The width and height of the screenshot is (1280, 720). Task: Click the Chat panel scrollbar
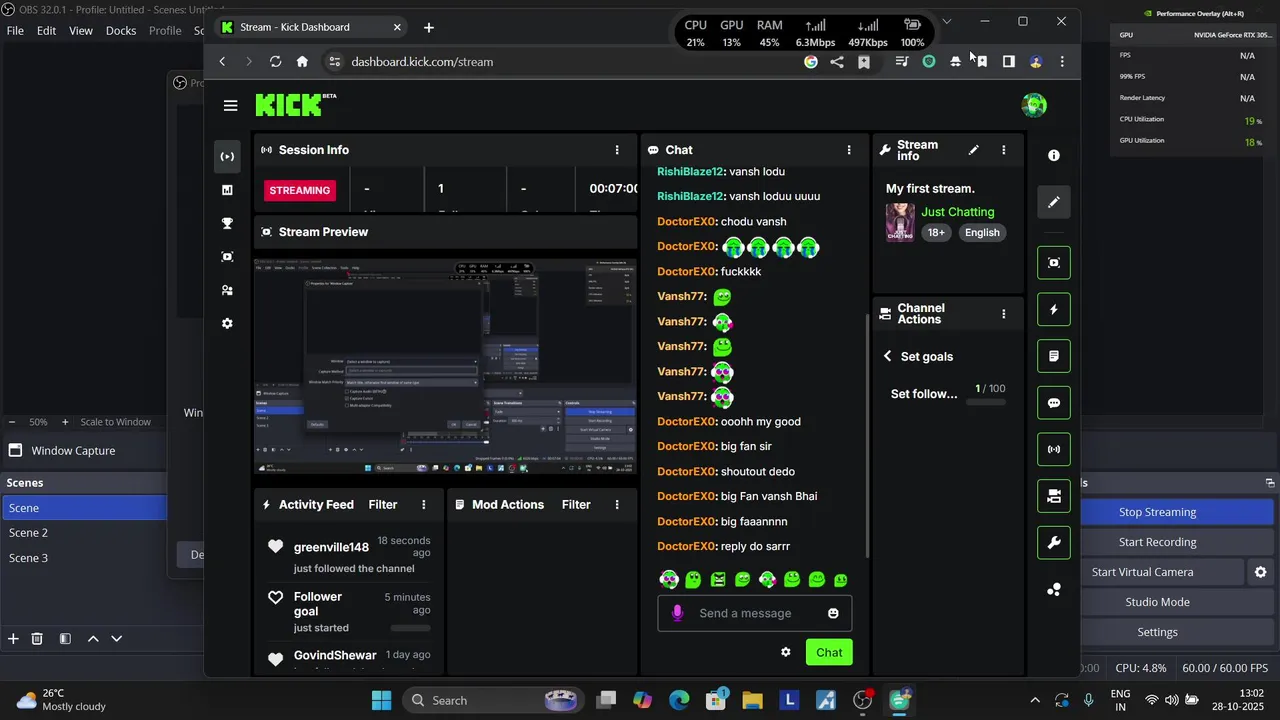pyautogui.click(x=867, y=435)
